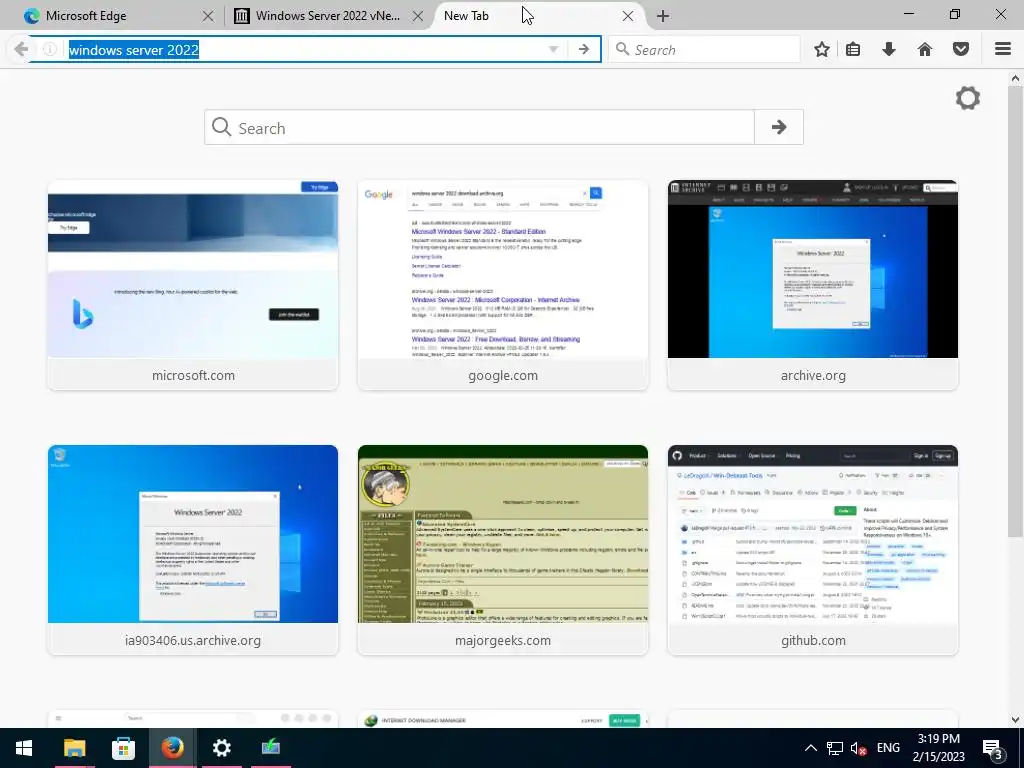Open Settings gear on taskbar
Viewport: 1024px width, 768px height.
coord(221,748)
